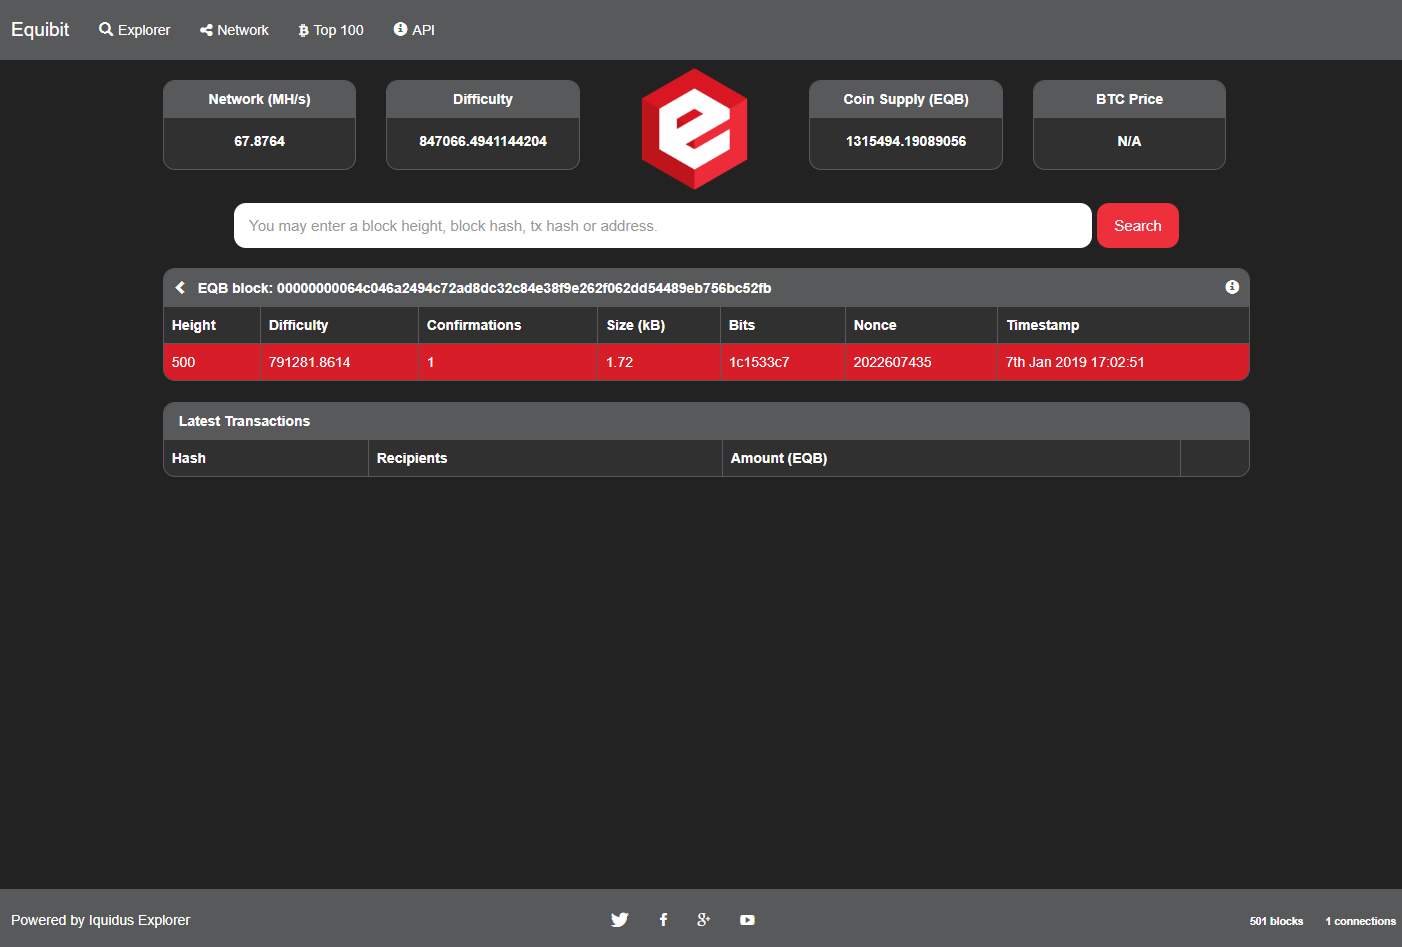Viewport: 1402px width, 947px height.
Task: Click the Latest Transactions panel heading
Action: 244,421
